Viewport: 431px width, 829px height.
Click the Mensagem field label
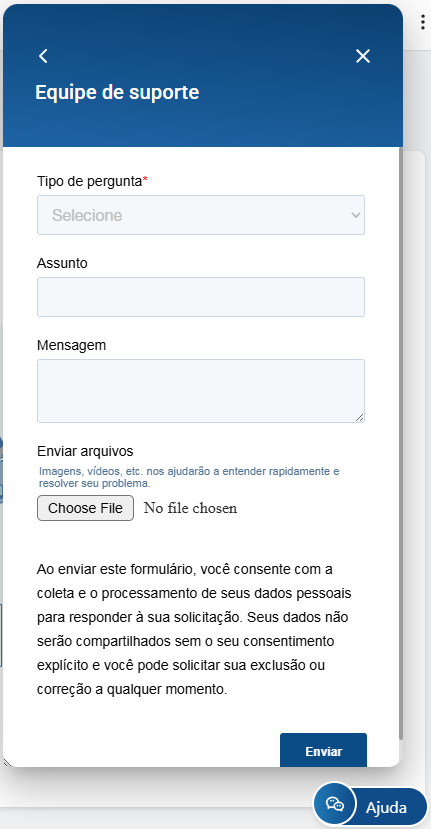pos(71,345)
